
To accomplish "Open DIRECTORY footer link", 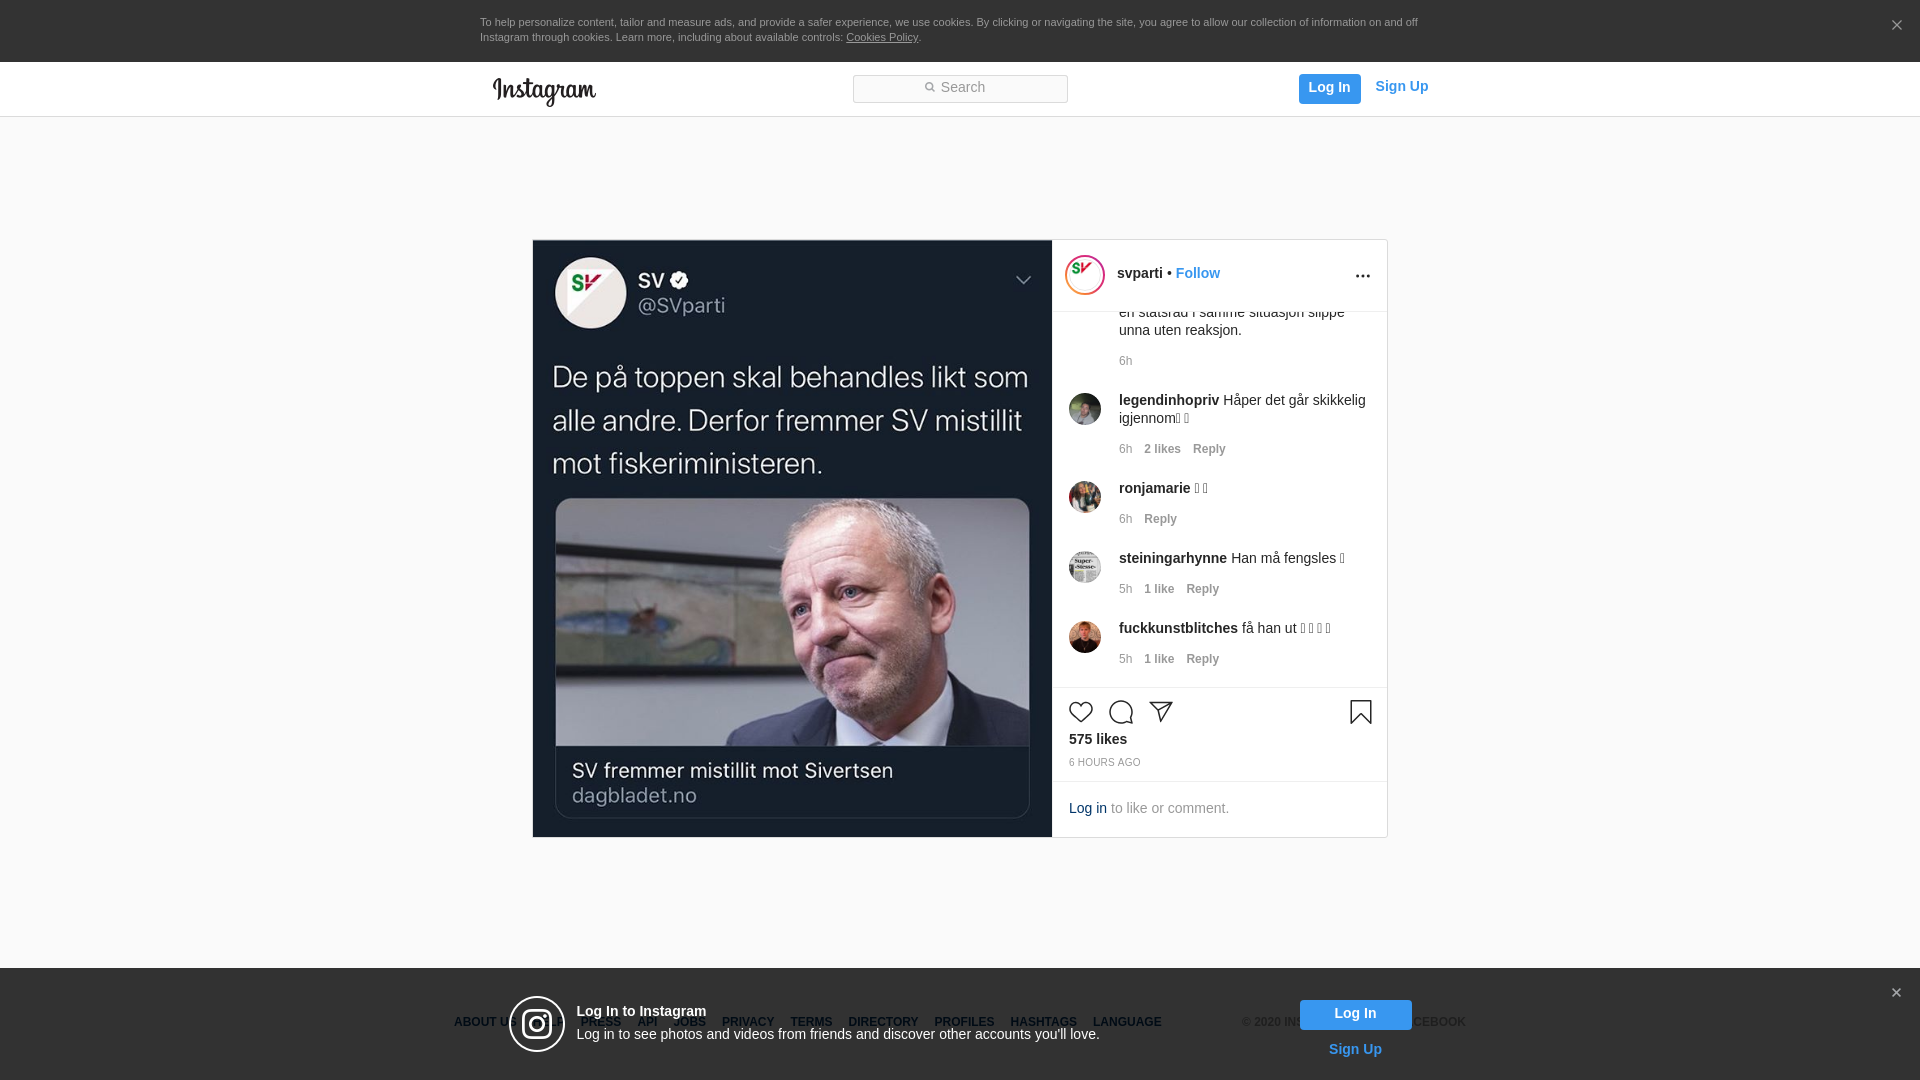I will pos(883,1022).
